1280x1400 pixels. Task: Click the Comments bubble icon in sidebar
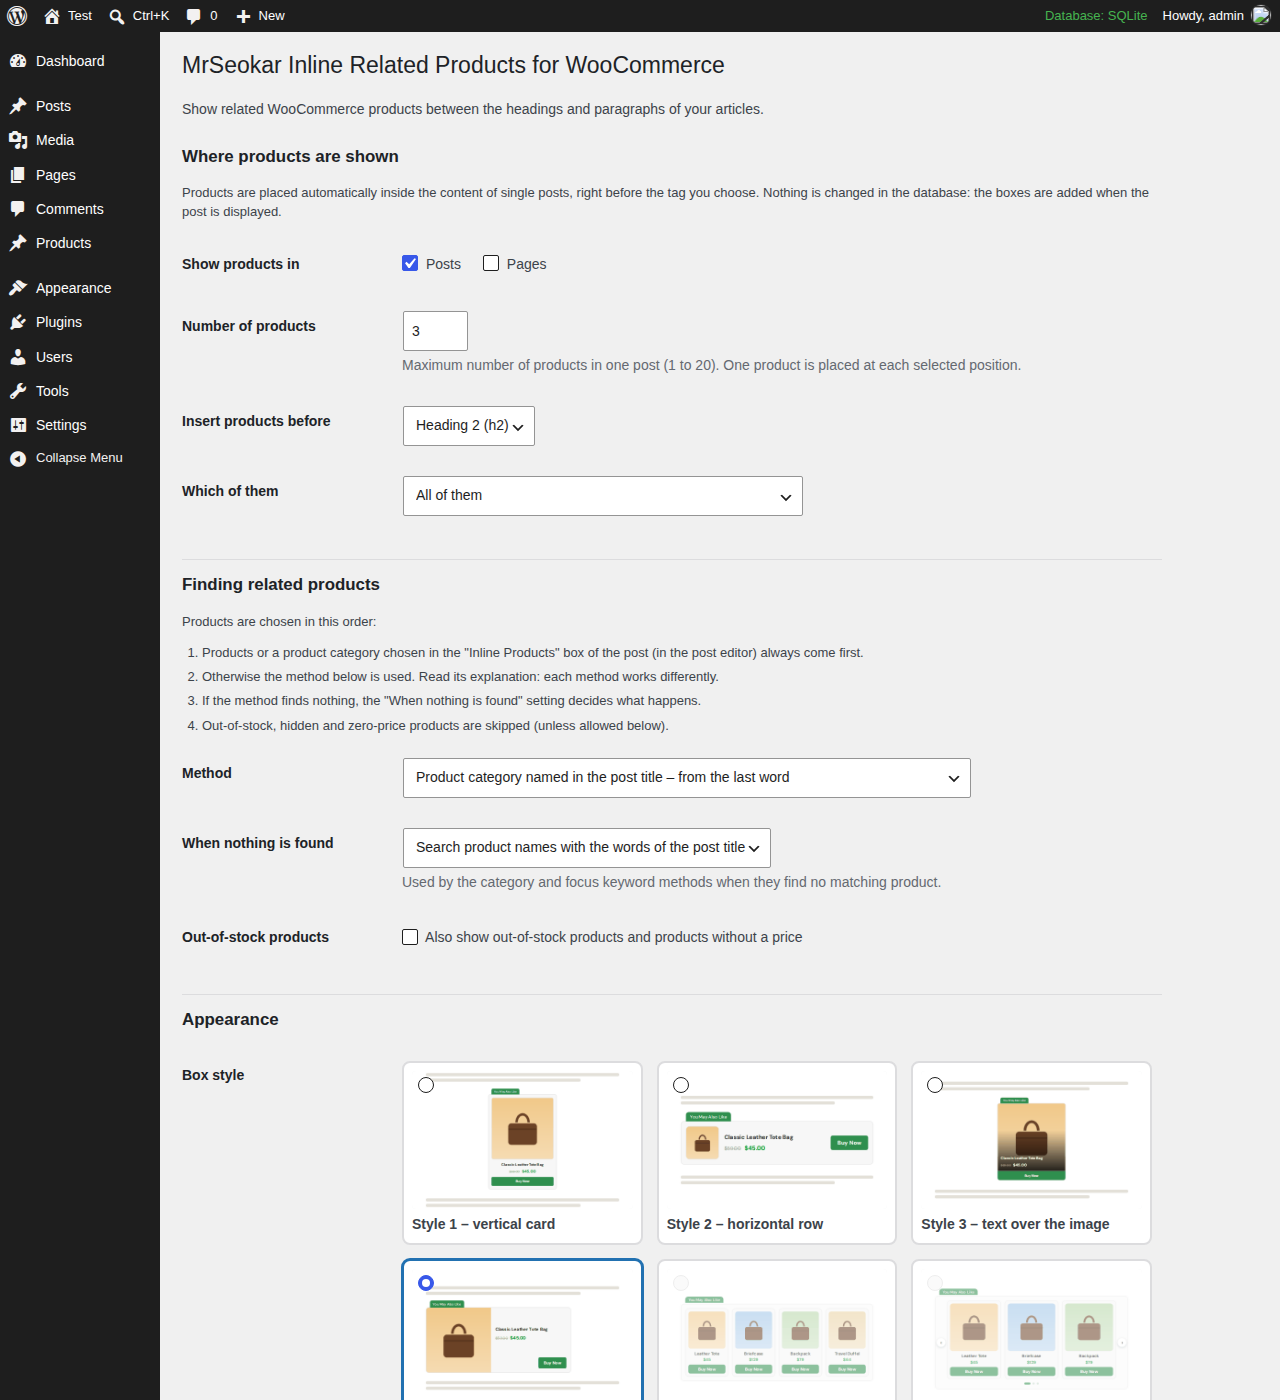pos(18,209)
